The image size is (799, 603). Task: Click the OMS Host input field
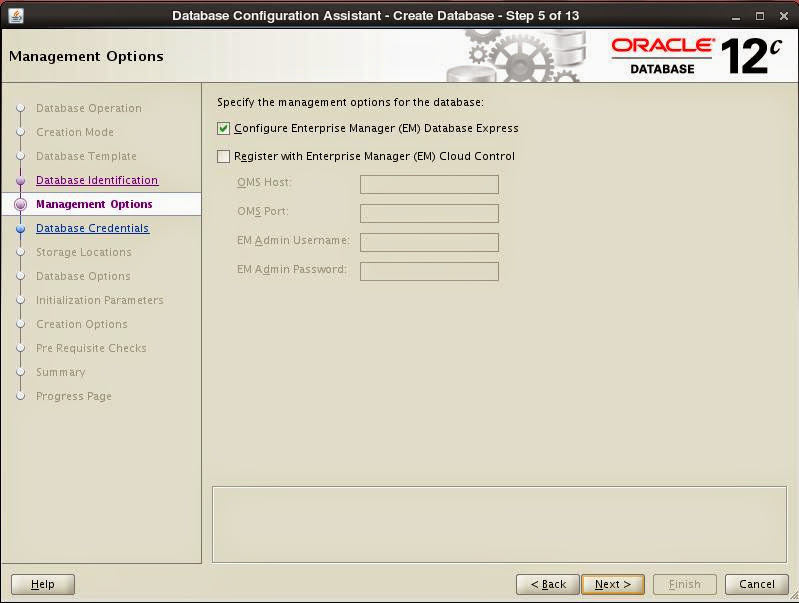coord(429,185)
